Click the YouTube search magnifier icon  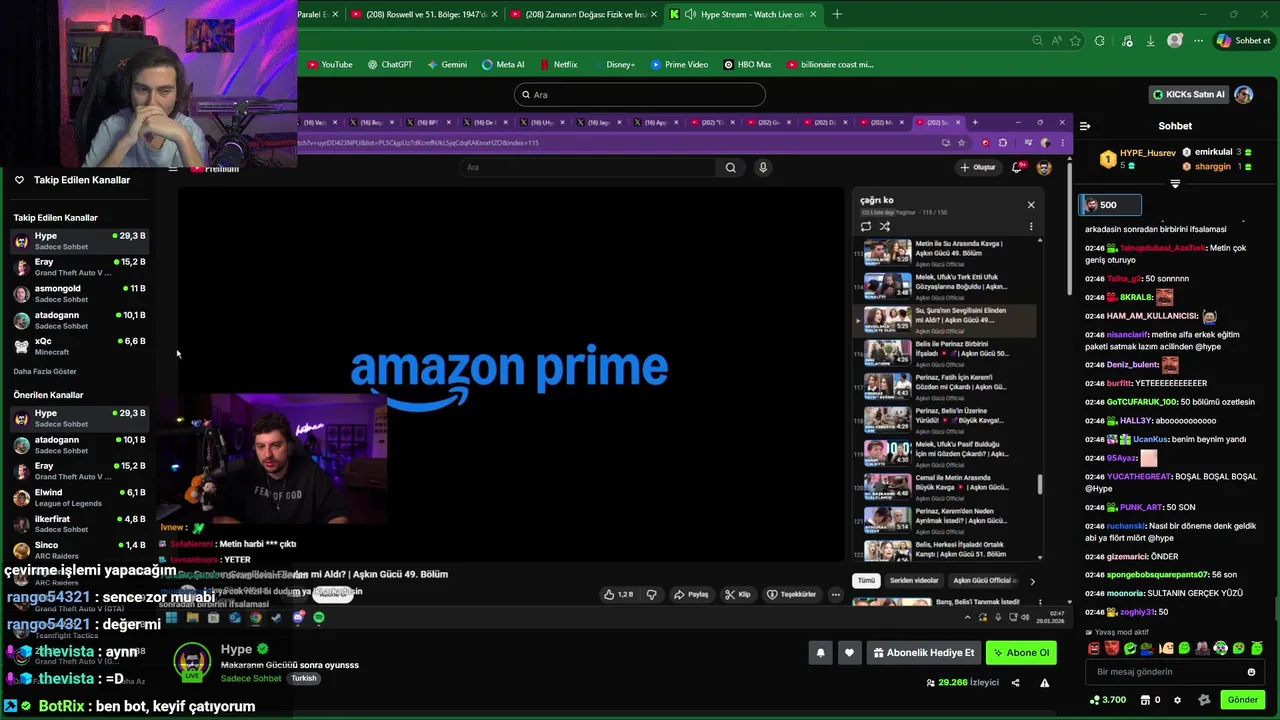click(x=730, y=167)
